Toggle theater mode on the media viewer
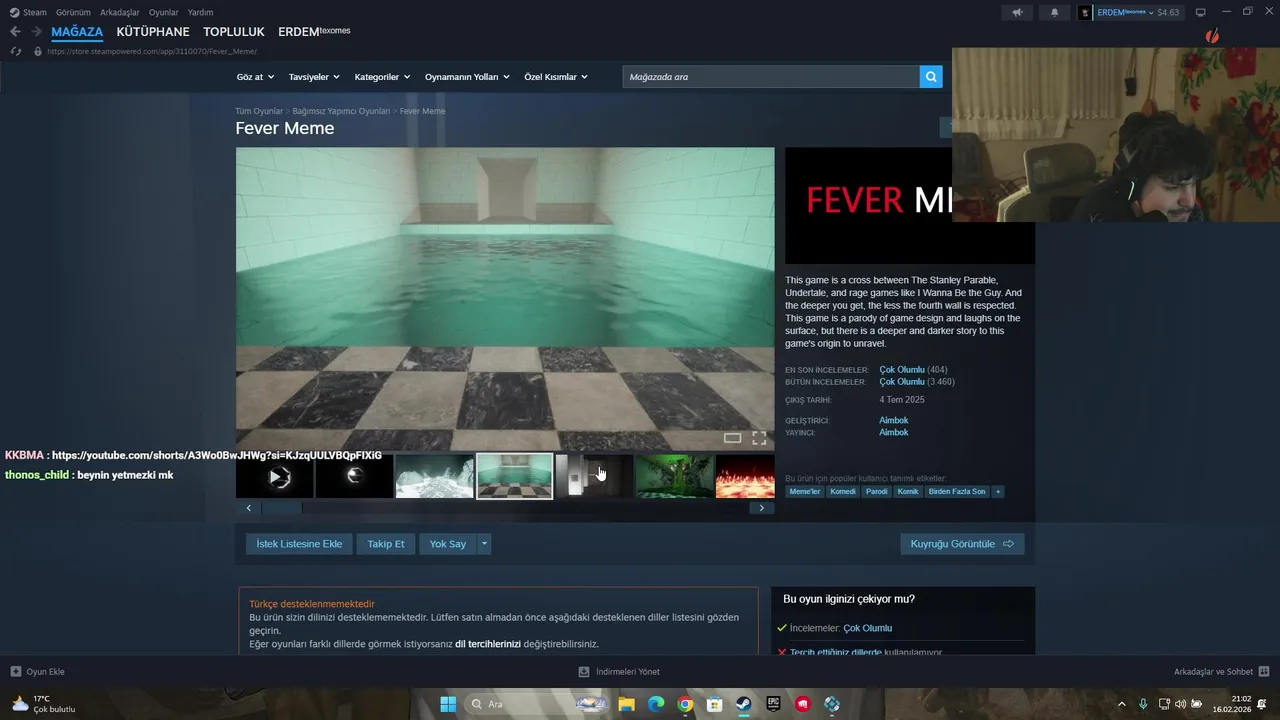Viewport: 1280px width, 720px height. (732, 438)
